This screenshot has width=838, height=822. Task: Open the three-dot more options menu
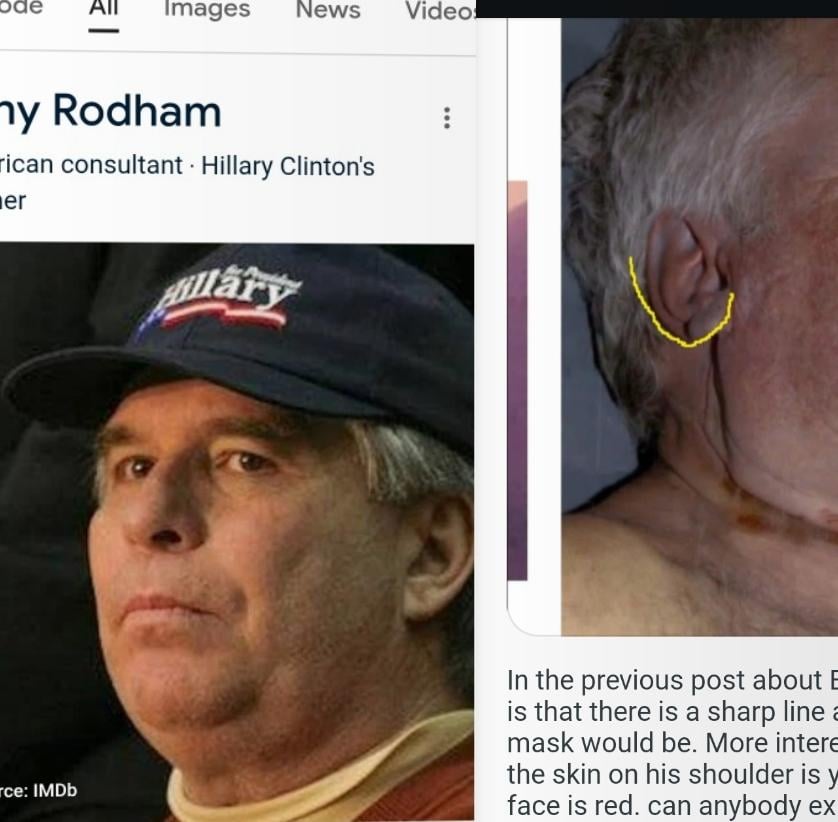click(x=447, y=118)
